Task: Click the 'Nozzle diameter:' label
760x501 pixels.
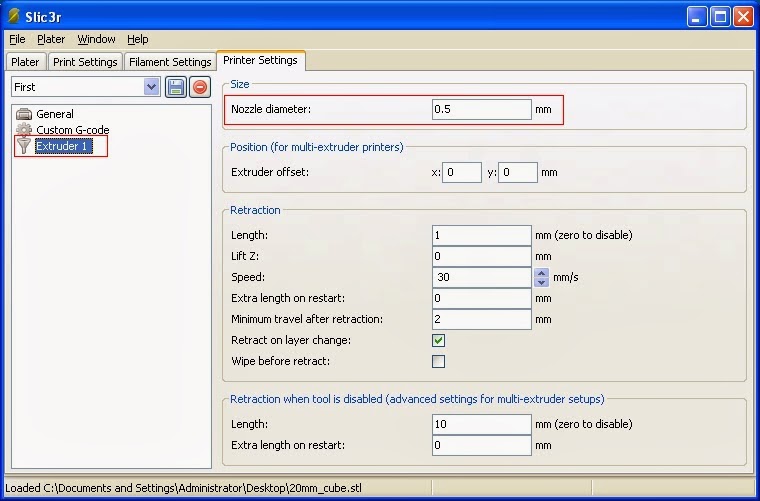Action: pyautogui.click(x=271, y=110)
